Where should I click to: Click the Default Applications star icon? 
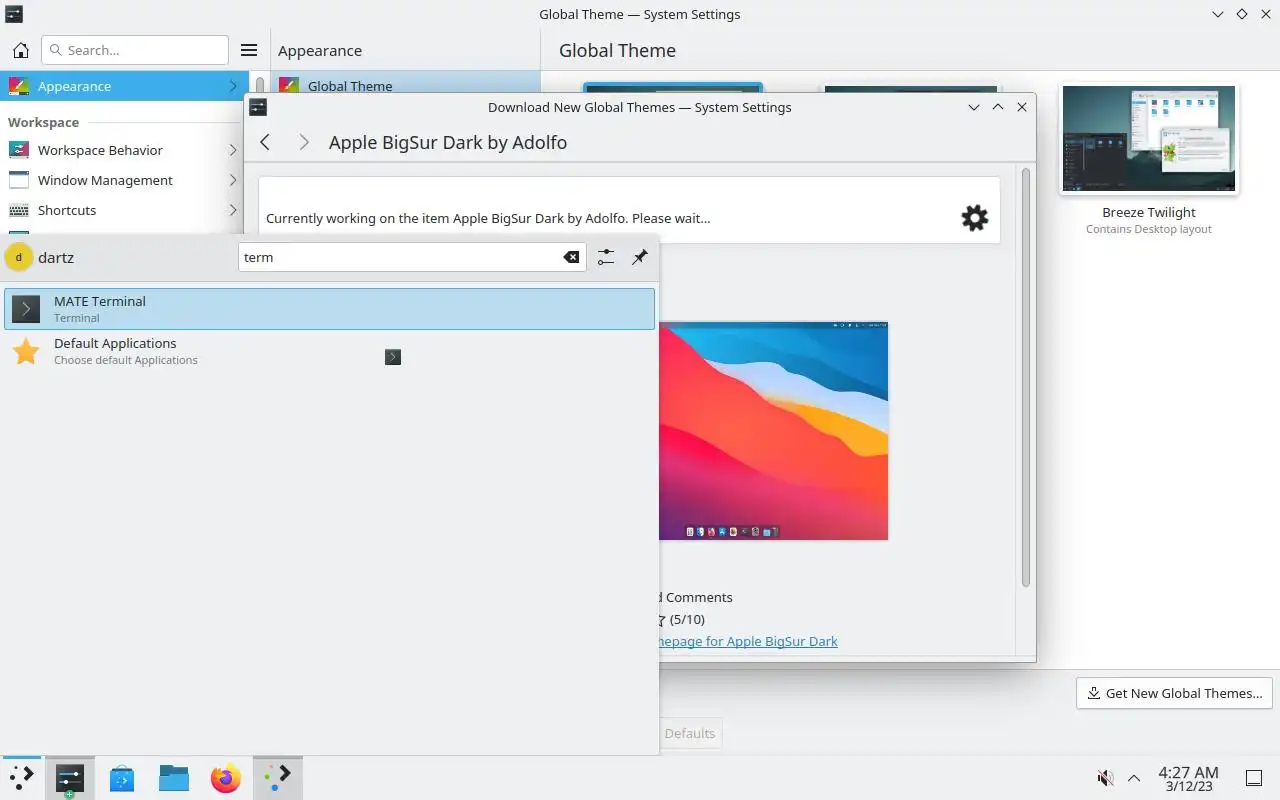26,351
